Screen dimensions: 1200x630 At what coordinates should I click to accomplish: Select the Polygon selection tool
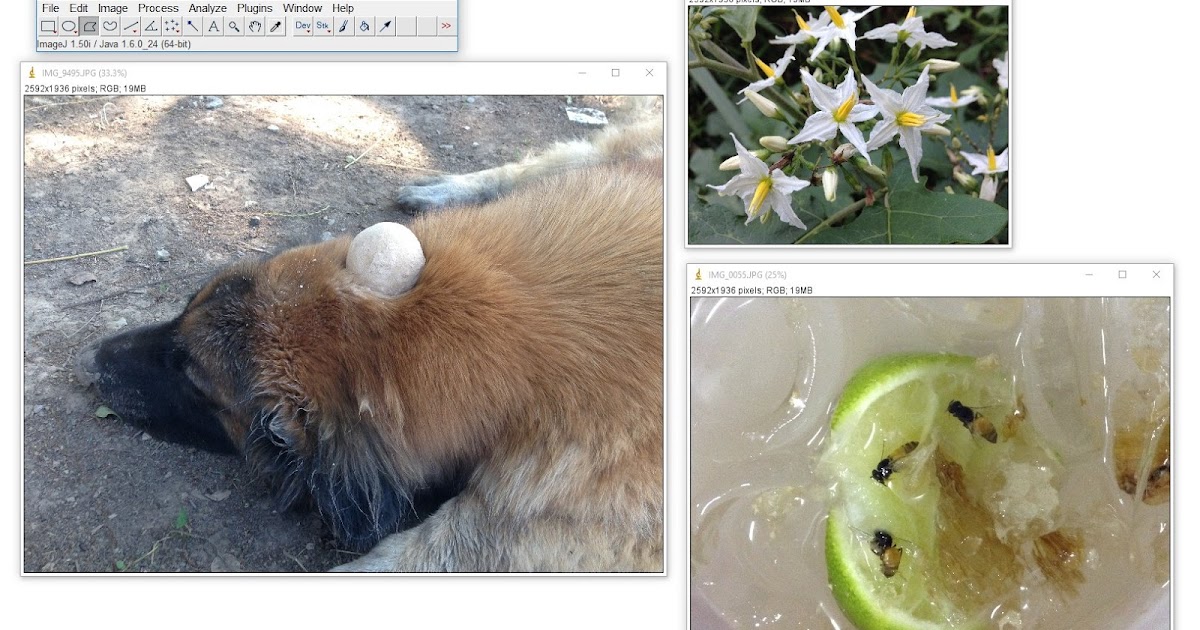click(89, 27)
